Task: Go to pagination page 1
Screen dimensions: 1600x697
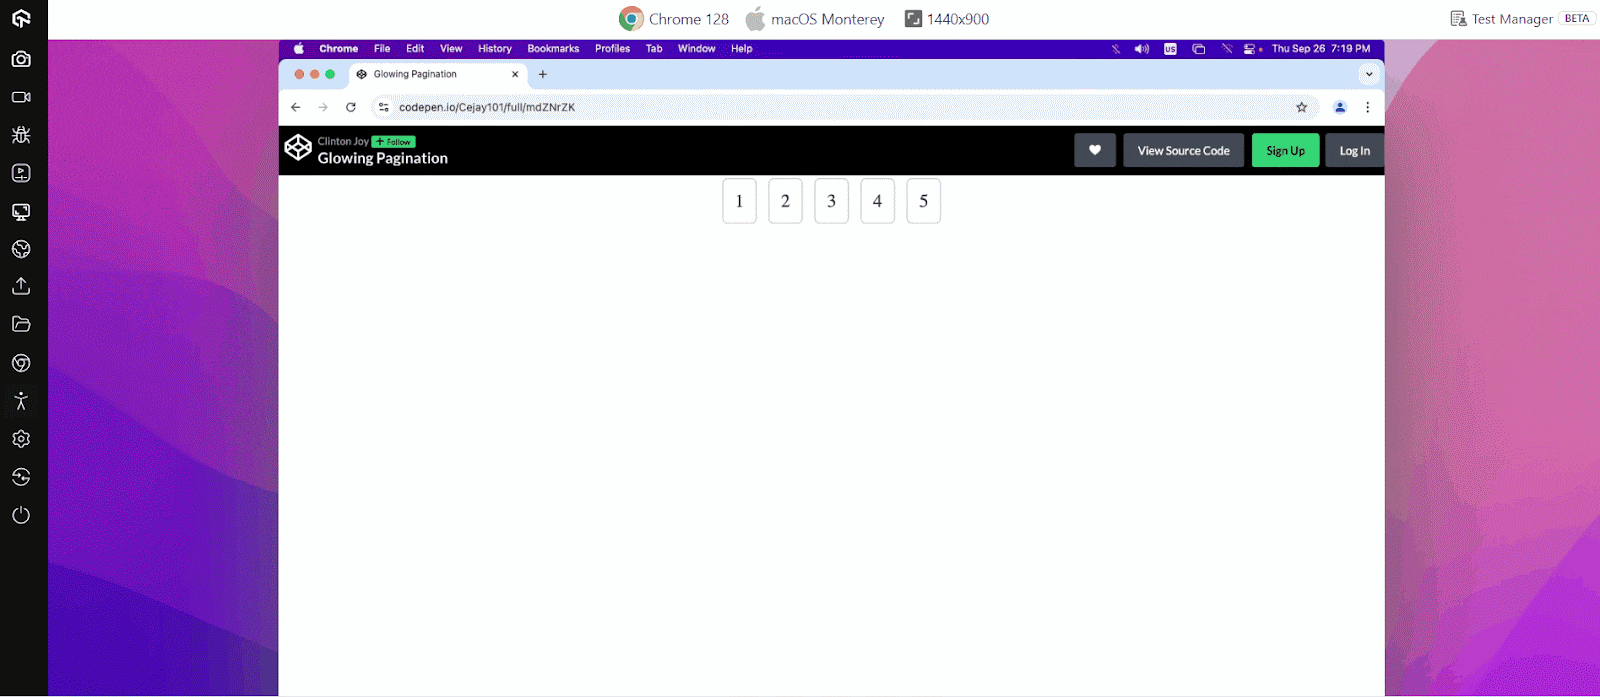Action: tap(739, 201)
